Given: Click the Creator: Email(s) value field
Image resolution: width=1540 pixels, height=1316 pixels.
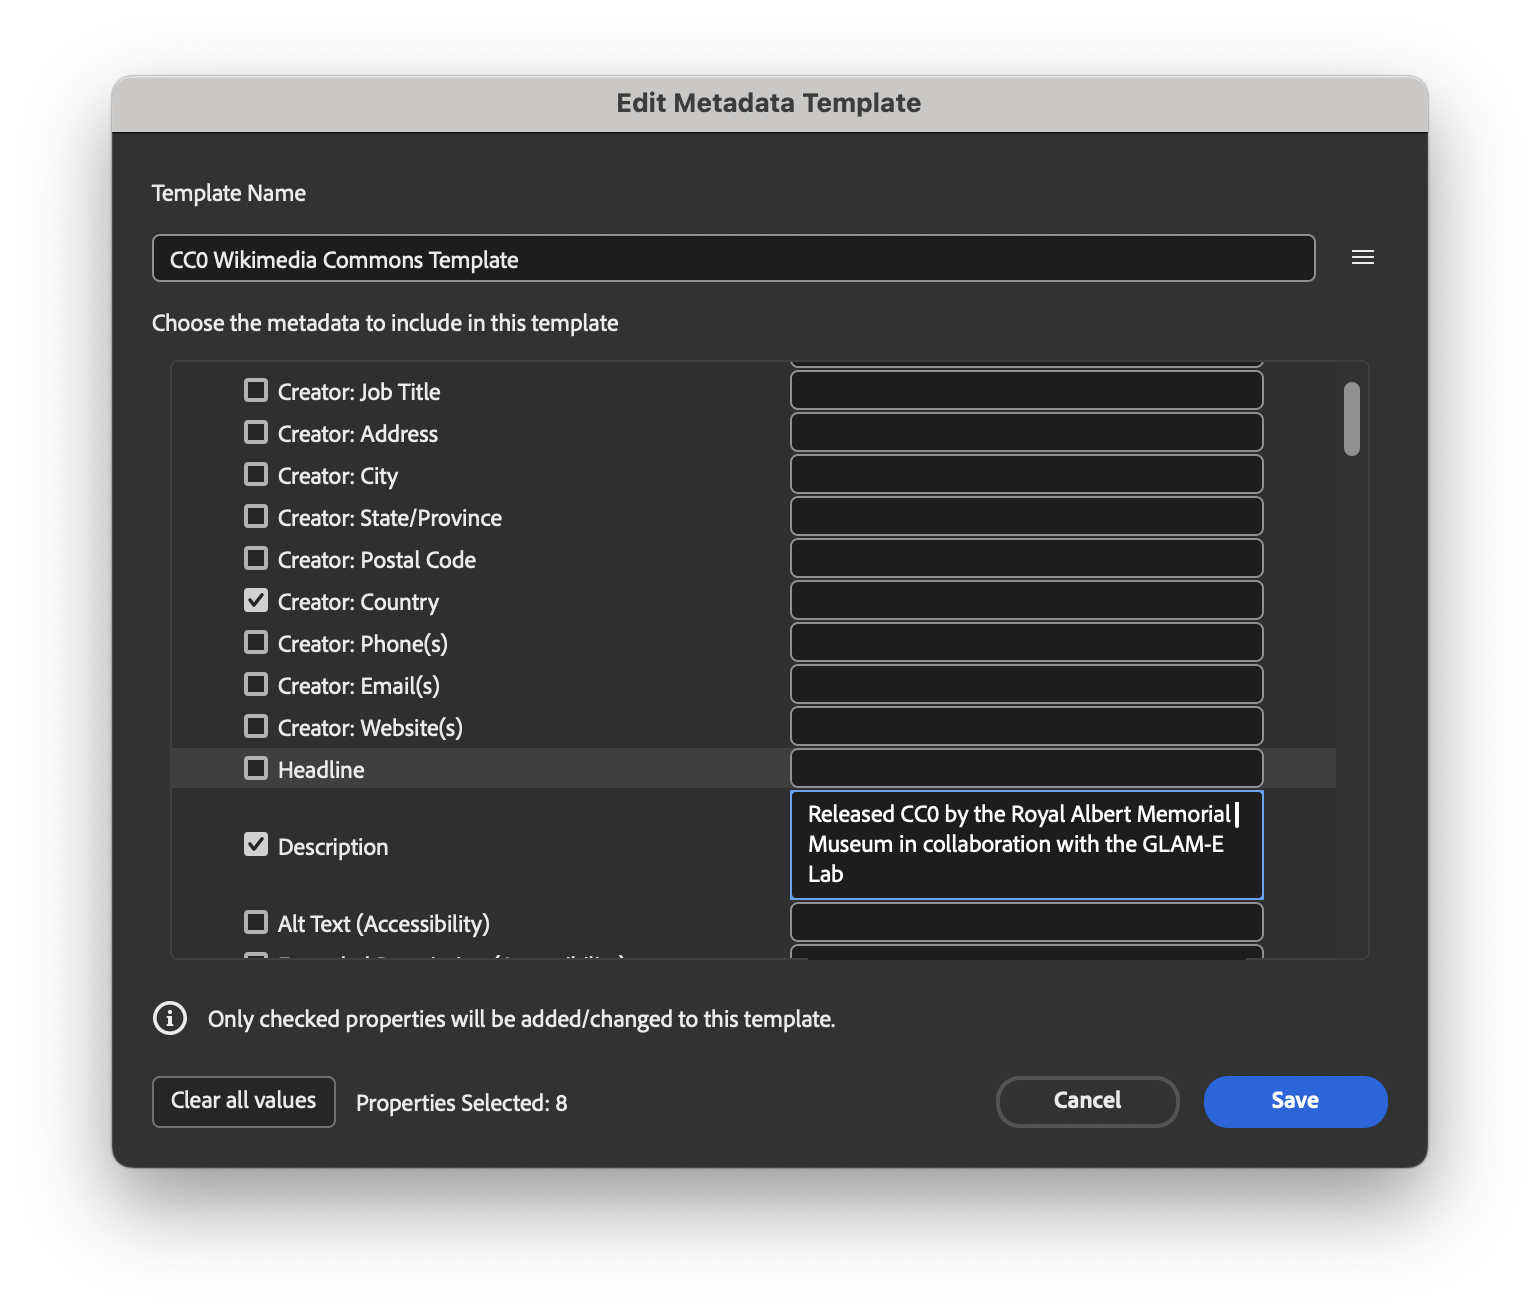Looking at the screenshot, I should (x=1026, y=684).
